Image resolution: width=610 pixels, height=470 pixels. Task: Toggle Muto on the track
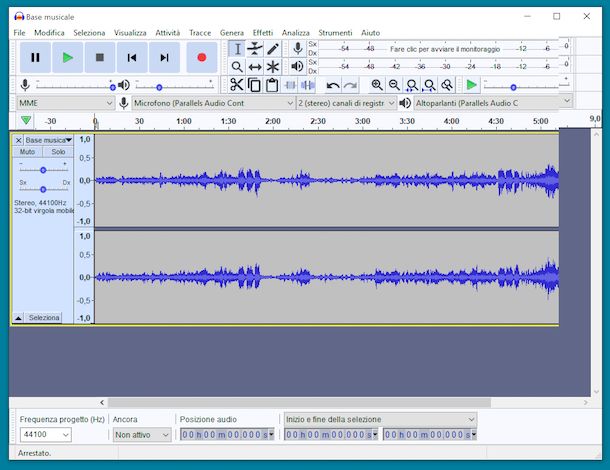tap(27, 152)
